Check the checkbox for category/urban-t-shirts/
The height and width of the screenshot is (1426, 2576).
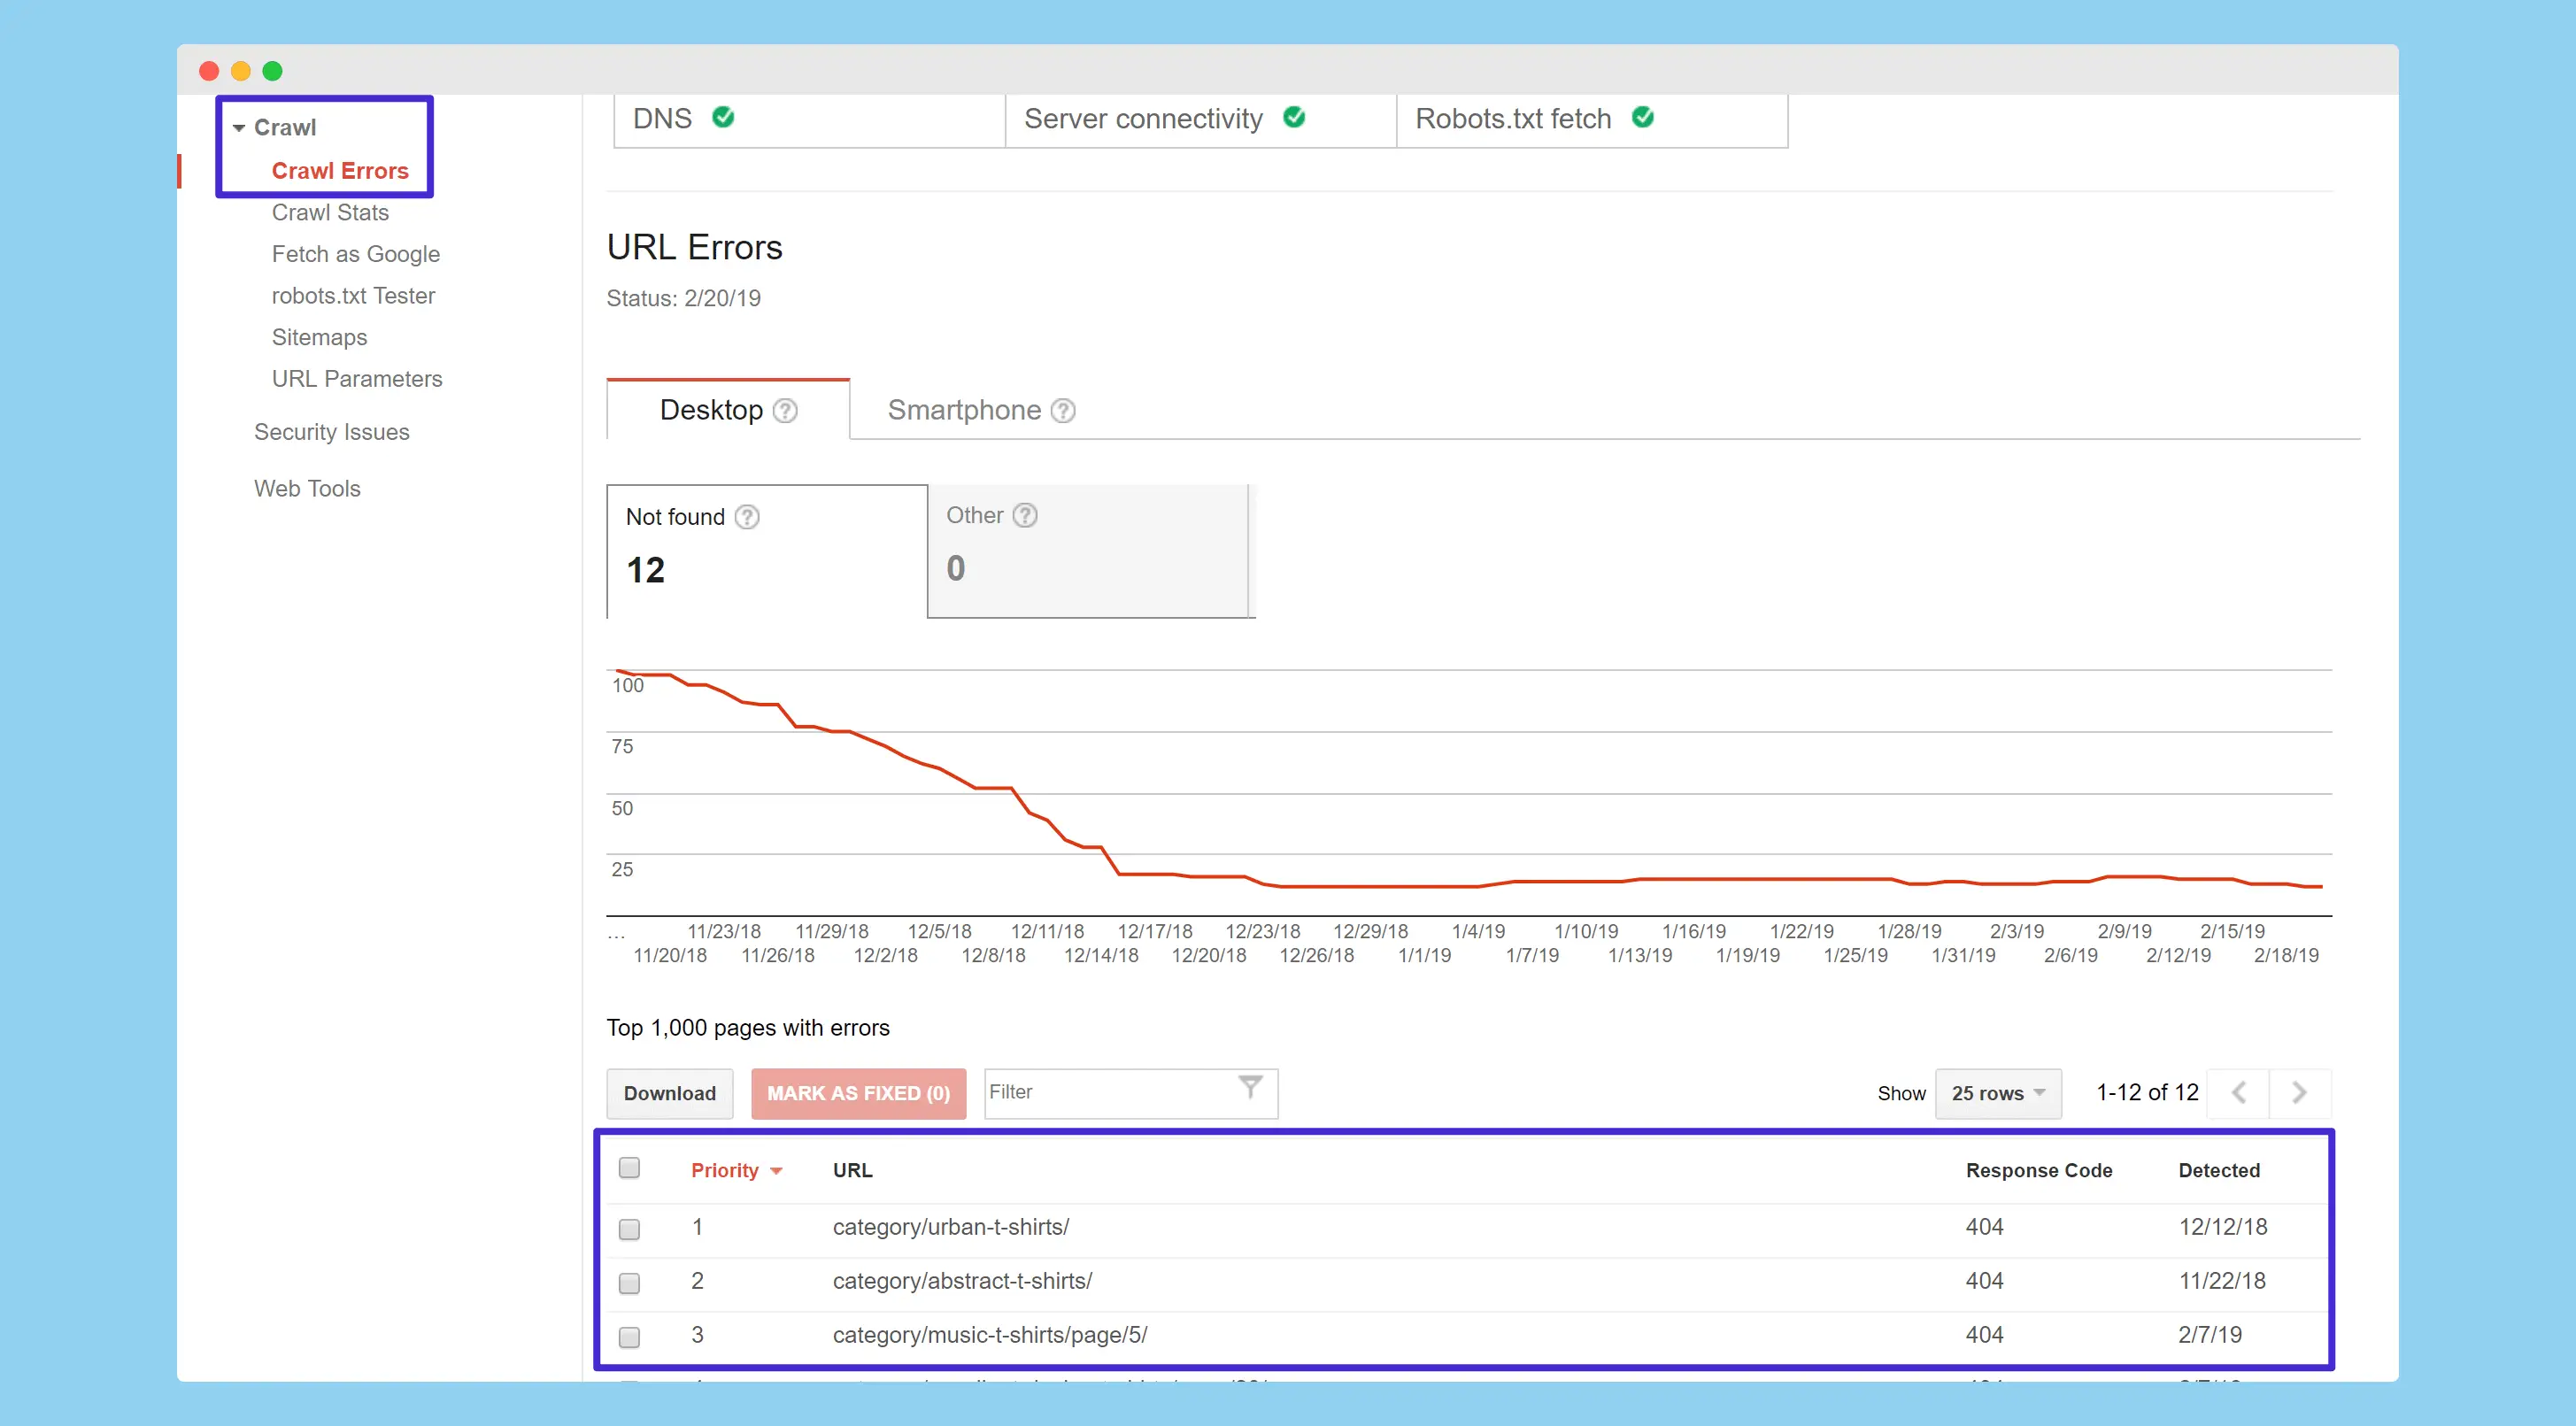point(629,1227)
